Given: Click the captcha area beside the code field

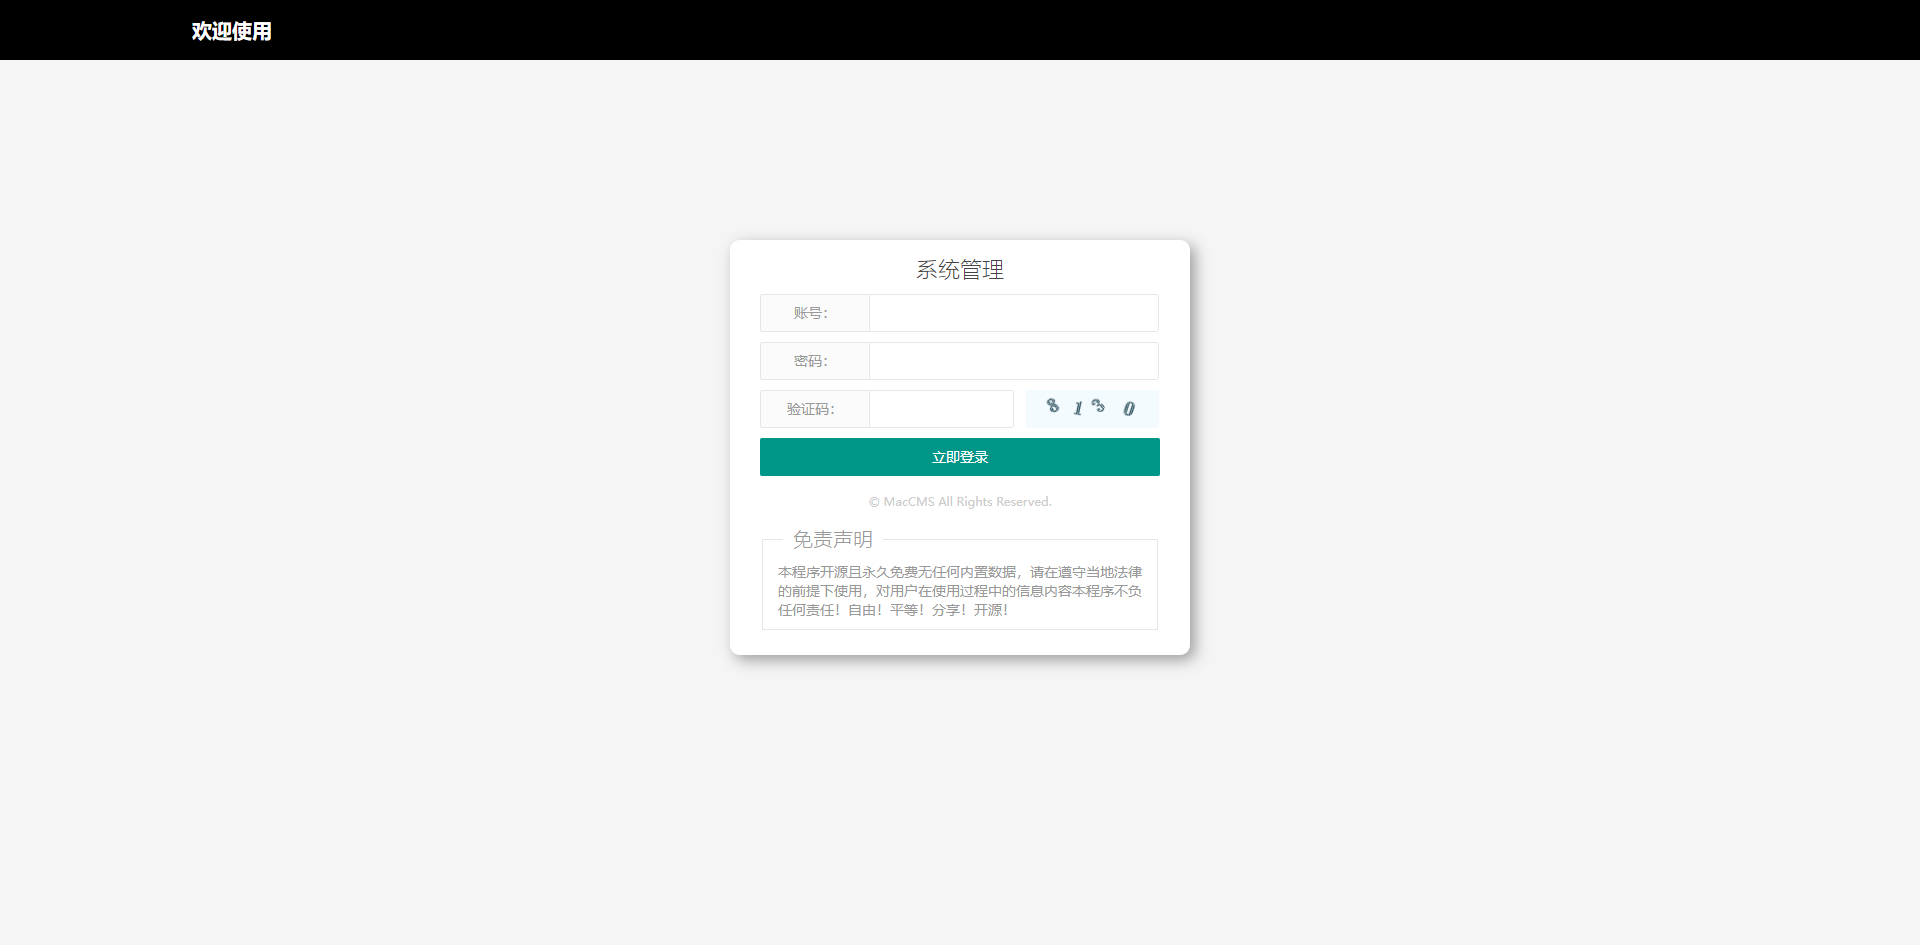Looking at the screenshot, I should click(1091, 408).
